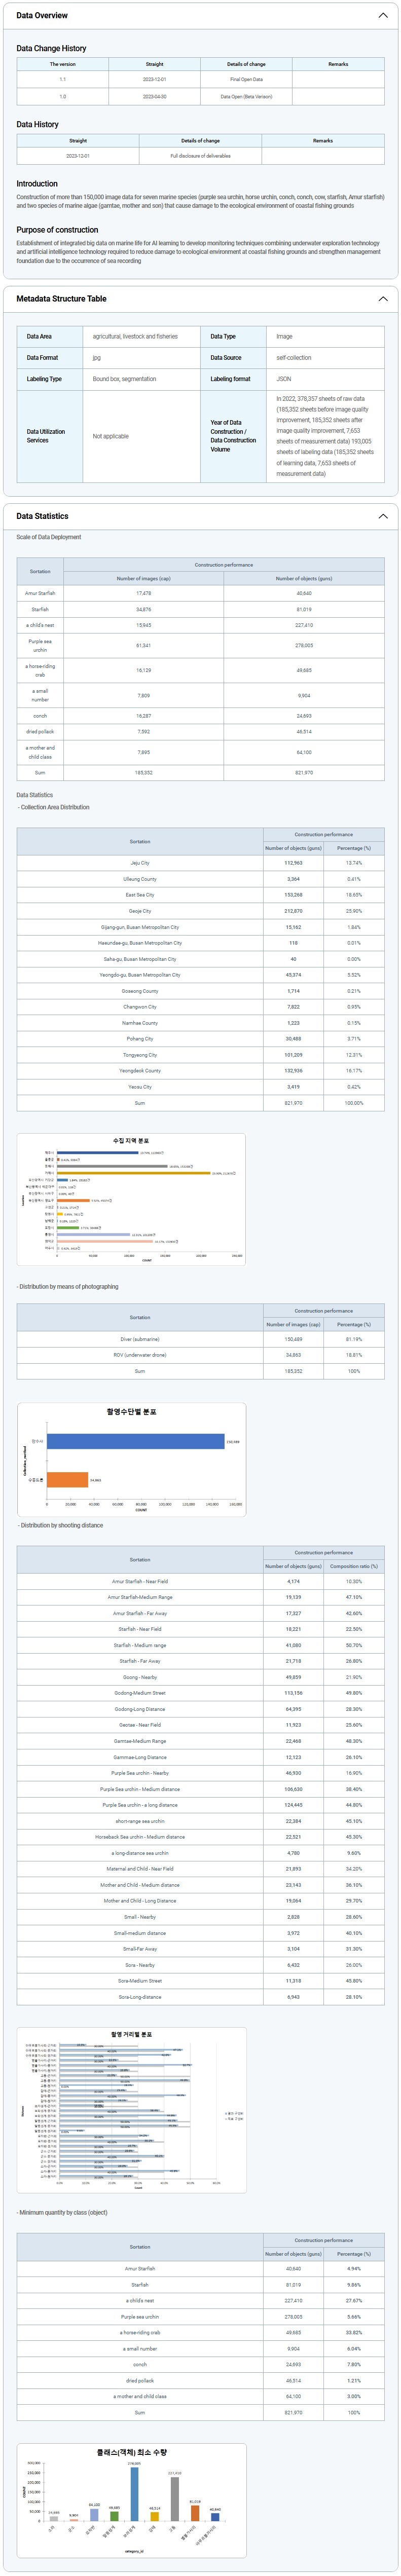Open the photographing means bar chart

131,1460
